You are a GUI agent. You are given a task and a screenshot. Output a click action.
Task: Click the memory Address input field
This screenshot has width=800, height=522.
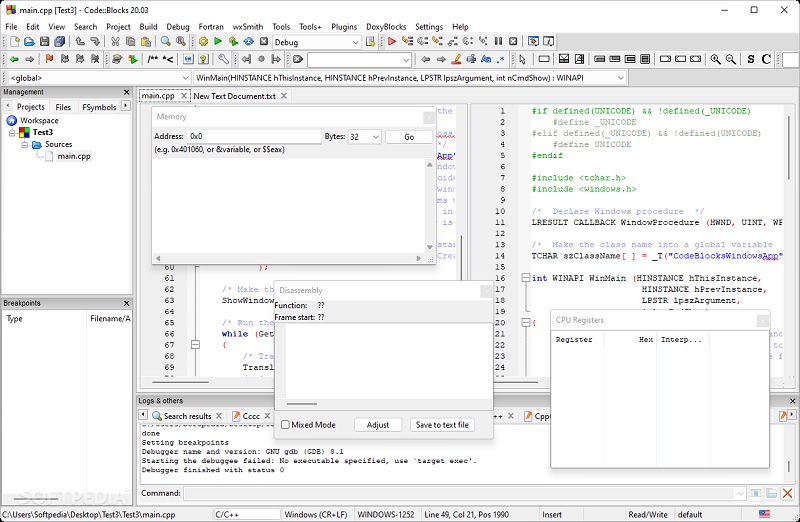253,137
